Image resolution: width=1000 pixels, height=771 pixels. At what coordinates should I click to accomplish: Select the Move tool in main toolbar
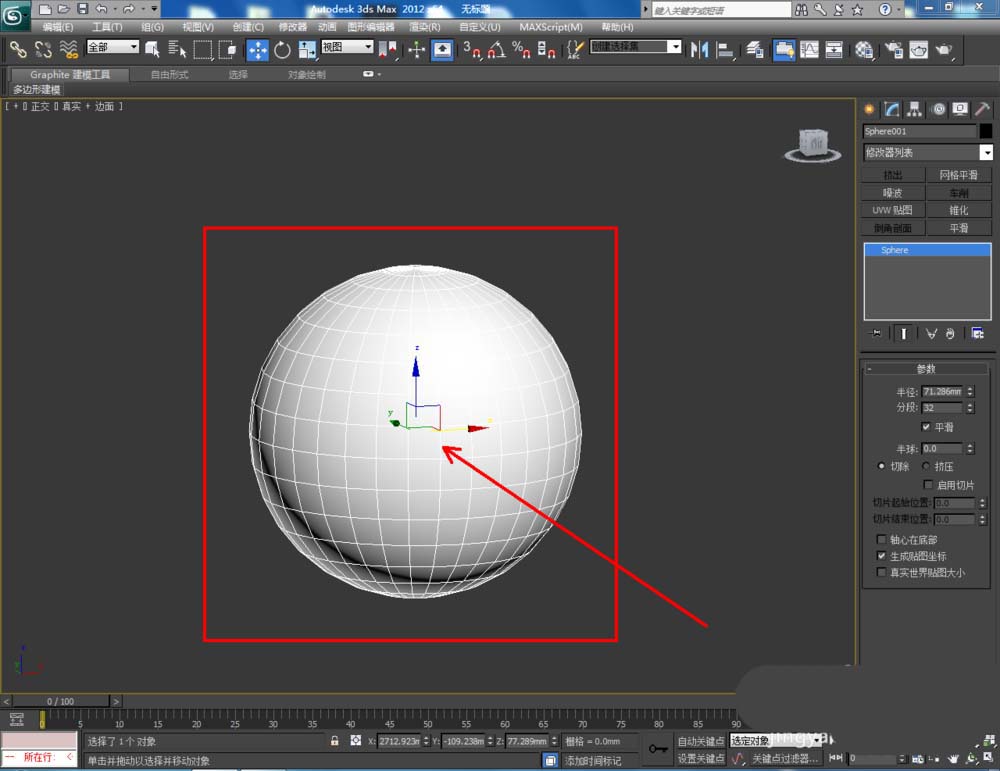(x=257, y=49)
